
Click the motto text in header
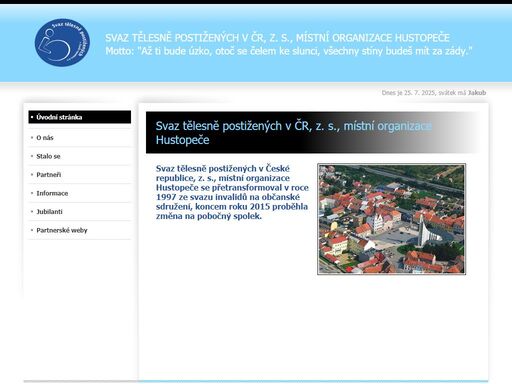pos(289,51)
